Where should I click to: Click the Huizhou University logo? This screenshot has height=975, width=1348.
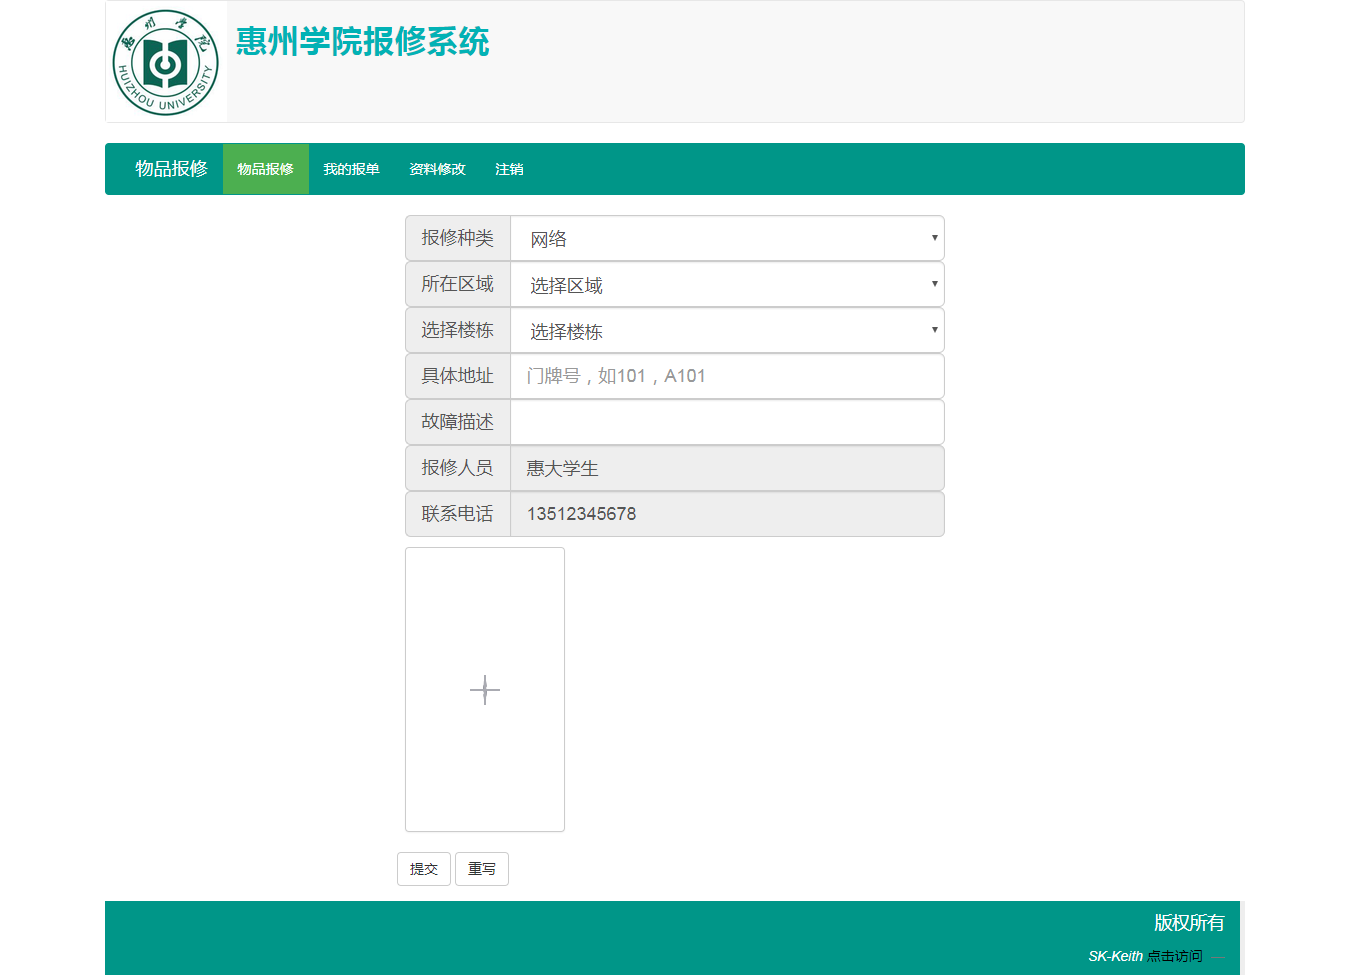166,62
